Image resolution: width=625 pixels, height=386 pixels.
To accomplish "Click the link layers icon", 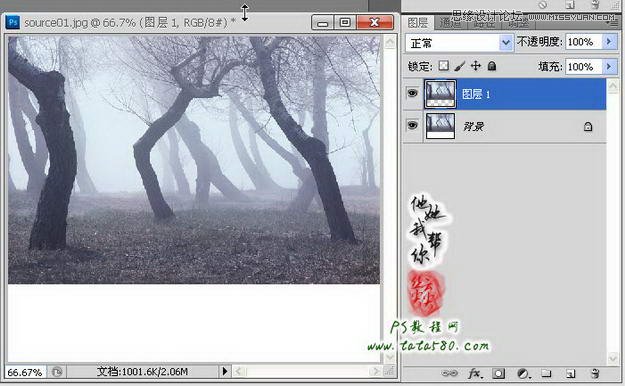I will (450, 373).
